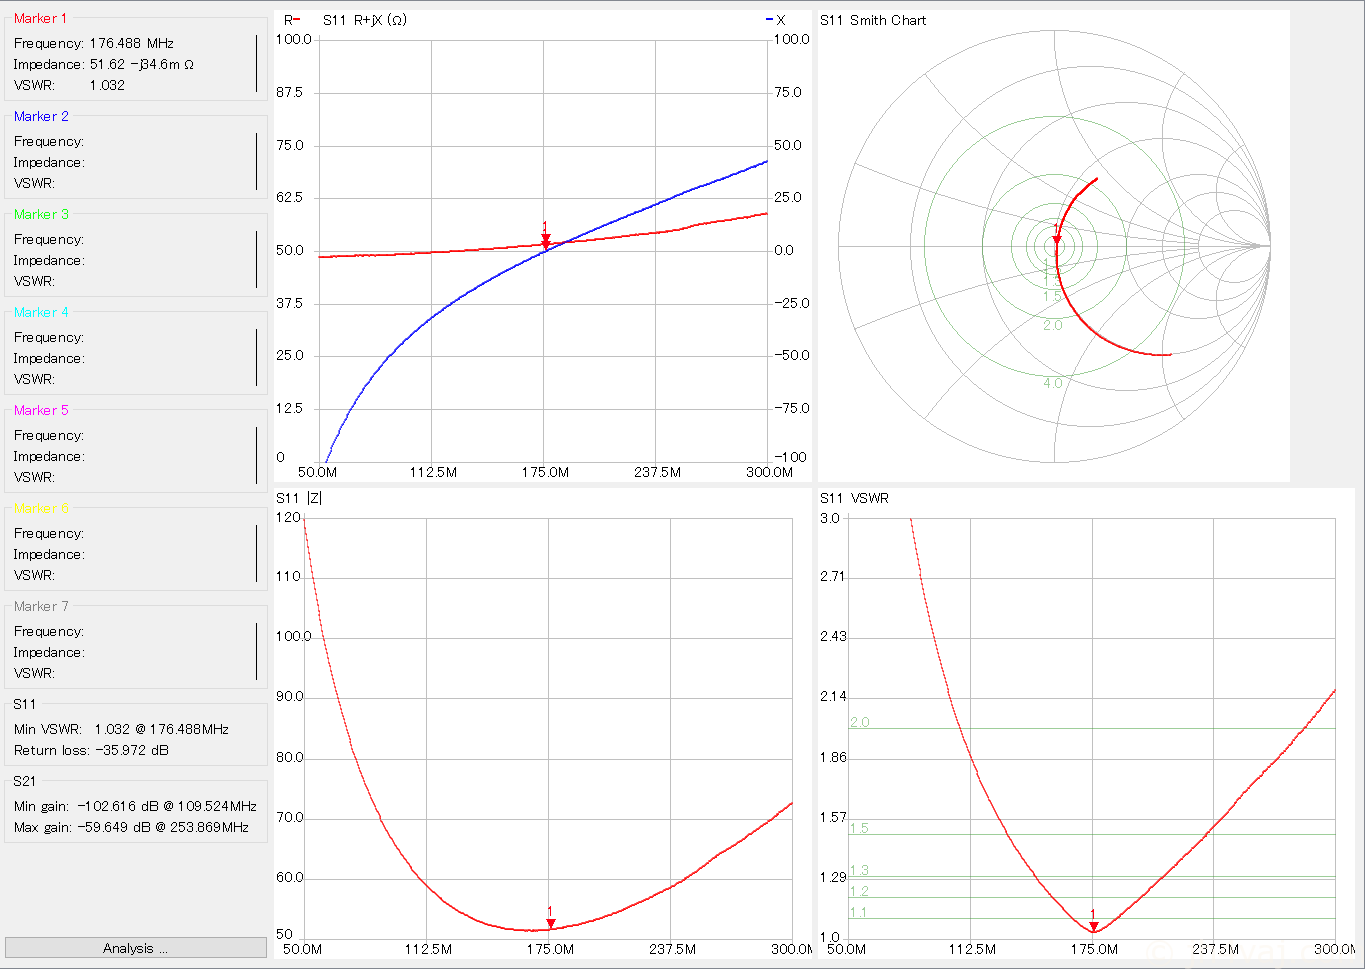Click Marker 1 VSWR value 1.032
This screenshot has width=1365, height=969.
[107, 85]
